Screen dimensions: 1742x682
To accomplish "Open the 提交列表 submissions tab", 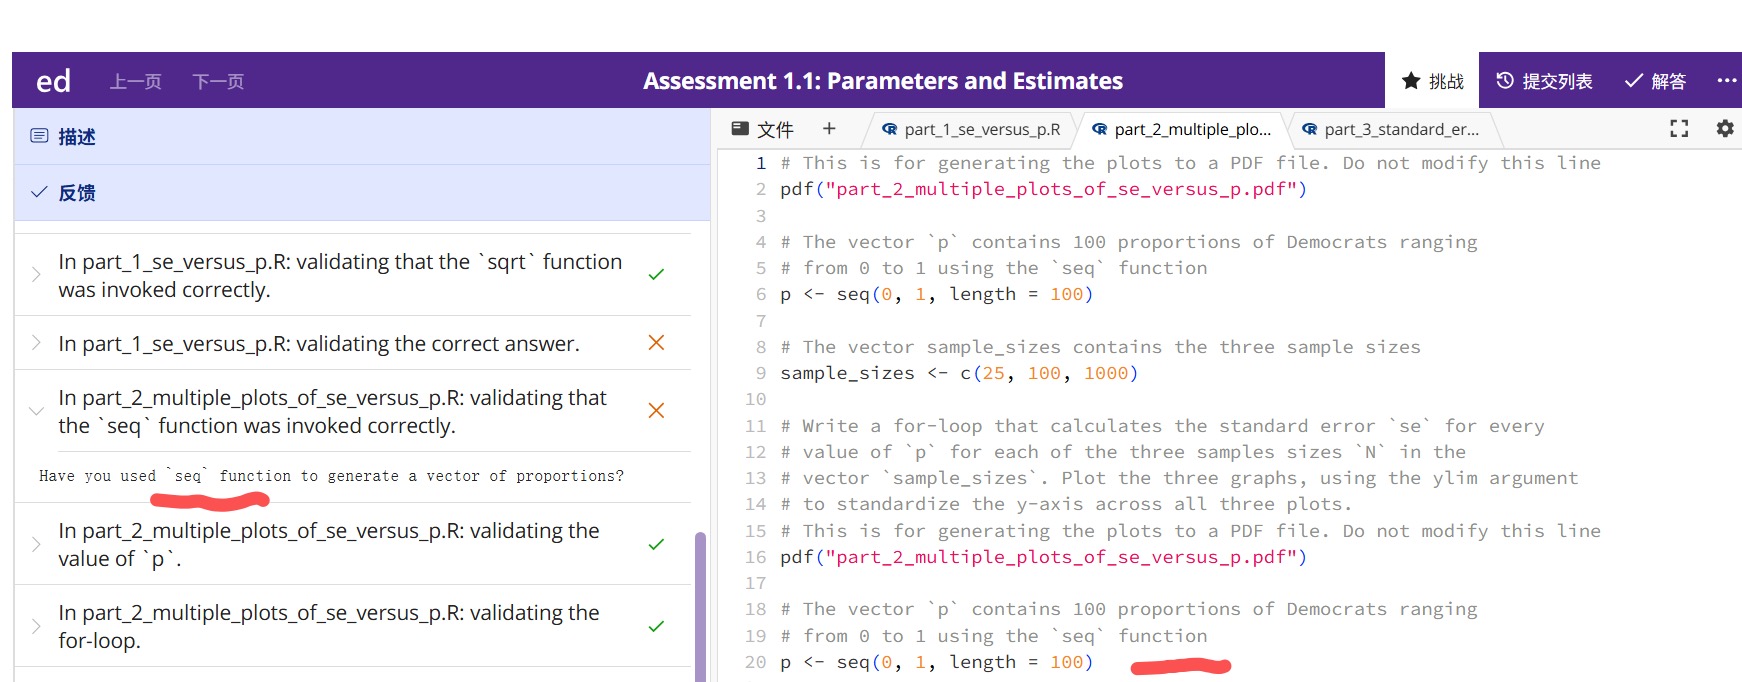I will click(x=1544, y=81).
